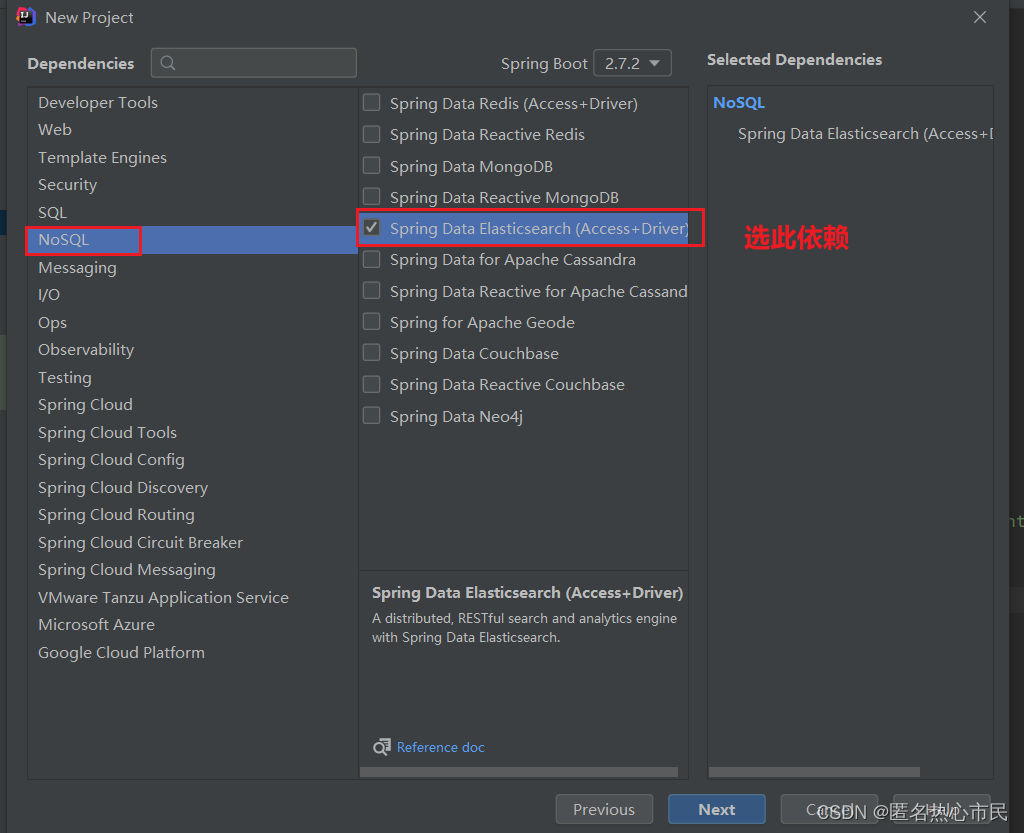Click the Previous button
The image size is (1024, 833).
(x=604, y=809)
